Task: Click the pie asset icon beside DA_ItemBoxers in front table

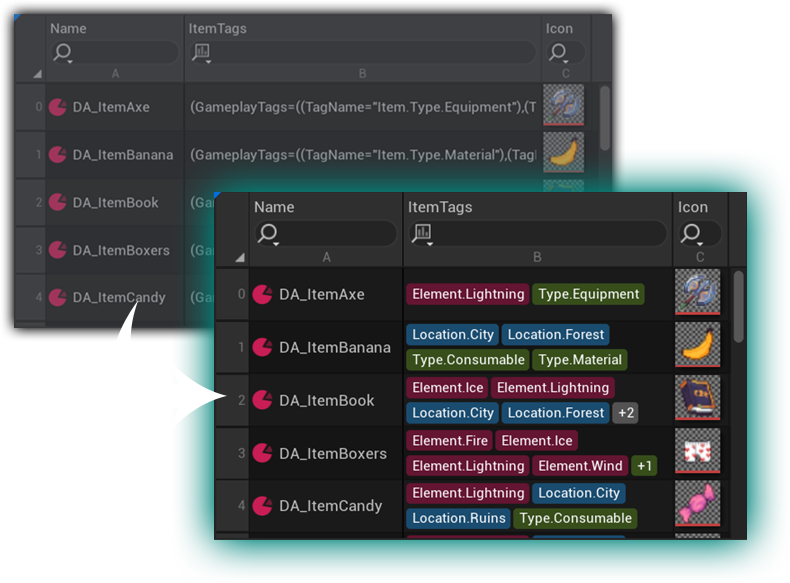Action: [262, 453]
